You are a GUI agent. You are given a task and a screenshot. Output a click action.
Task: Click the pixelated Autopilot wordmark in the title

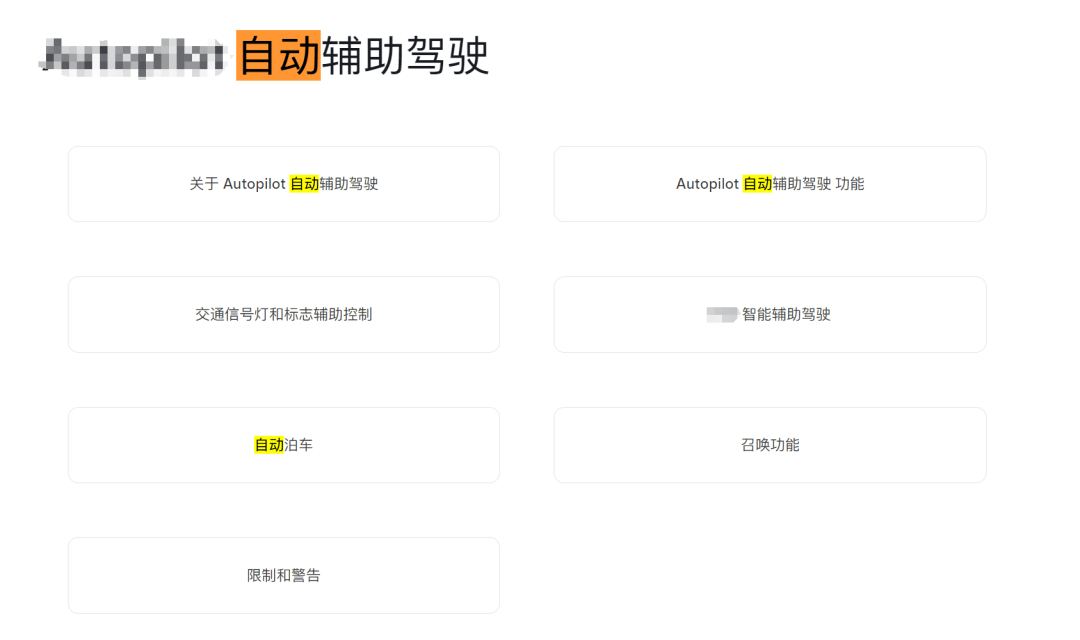click(x=130, y=55)
